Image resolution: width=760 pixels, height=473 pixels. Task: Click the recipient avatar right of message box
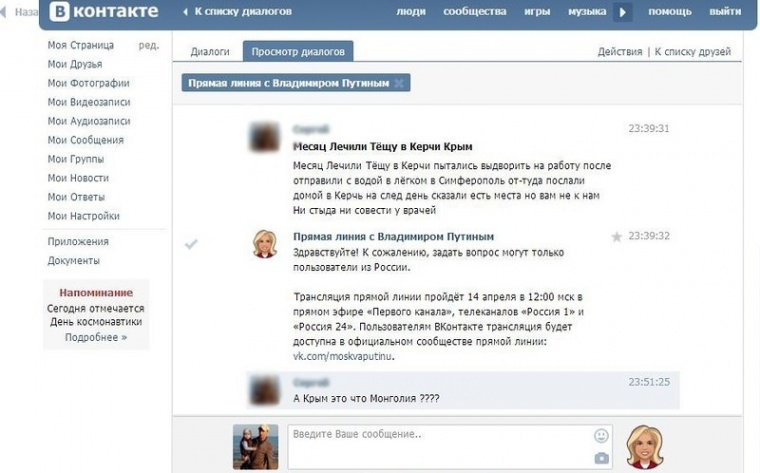(645, 446)
